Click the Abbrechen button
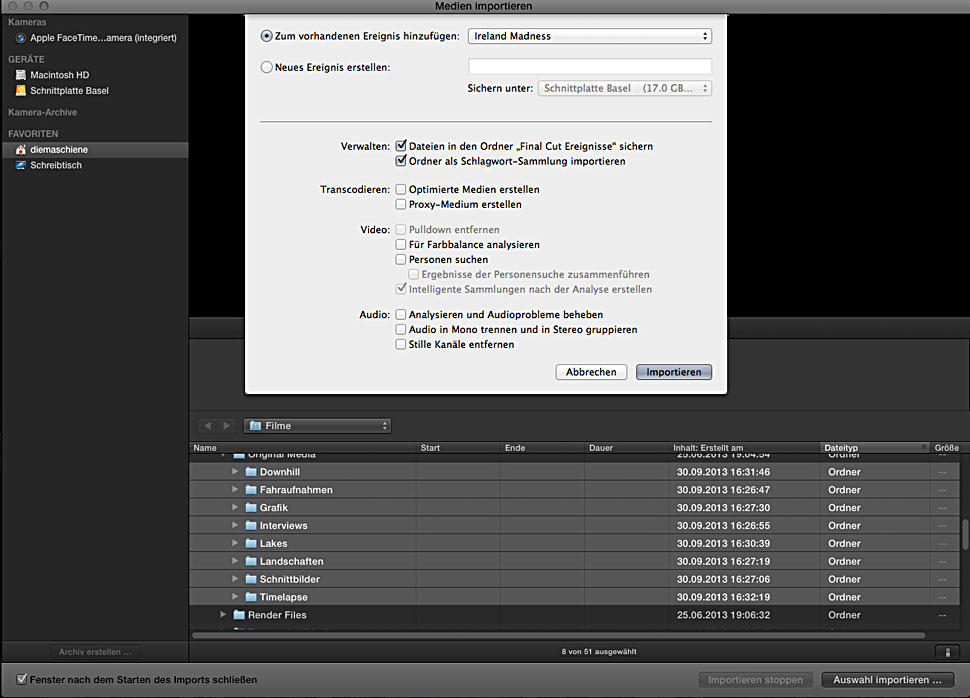 coord(591,372)
